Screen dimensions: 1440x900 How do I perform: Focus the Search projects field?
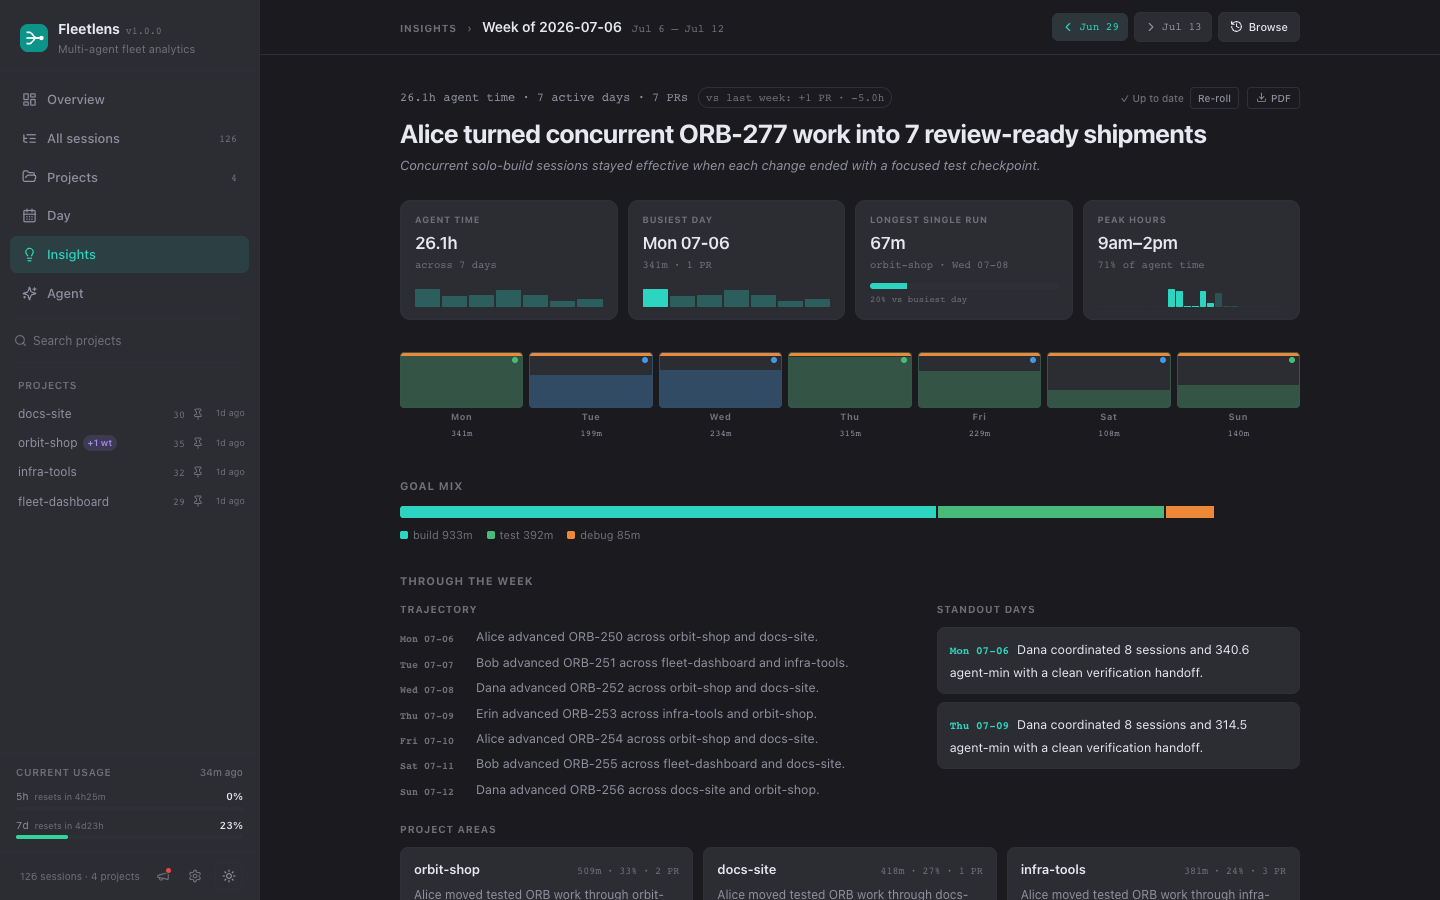[x=130, y=341]
